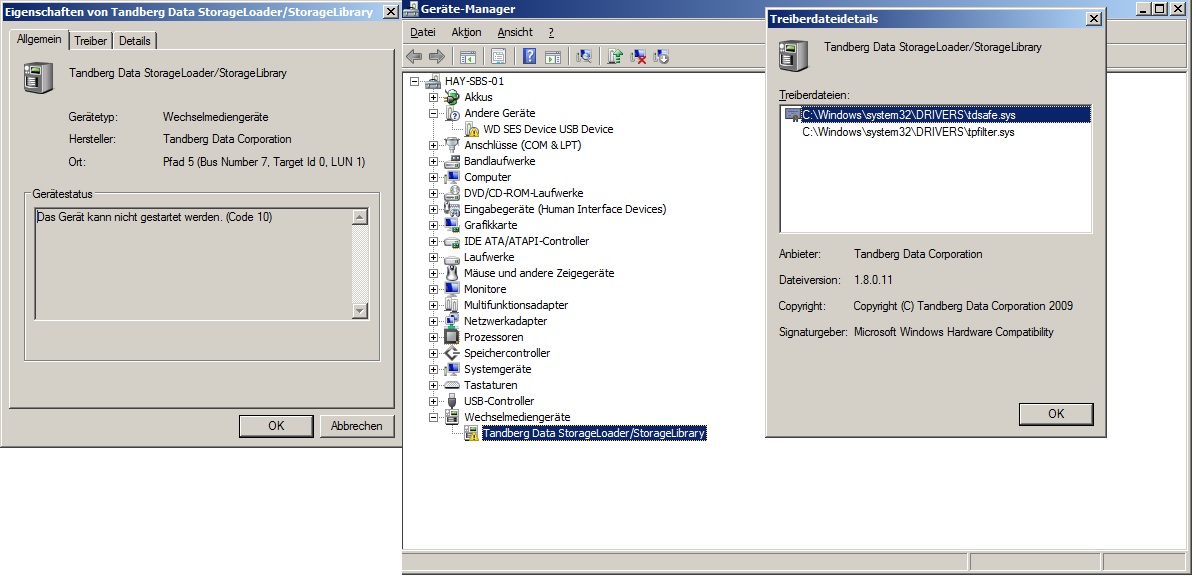Expand the Speichercontroller node
1196x582 pixels.
[433, 353]
